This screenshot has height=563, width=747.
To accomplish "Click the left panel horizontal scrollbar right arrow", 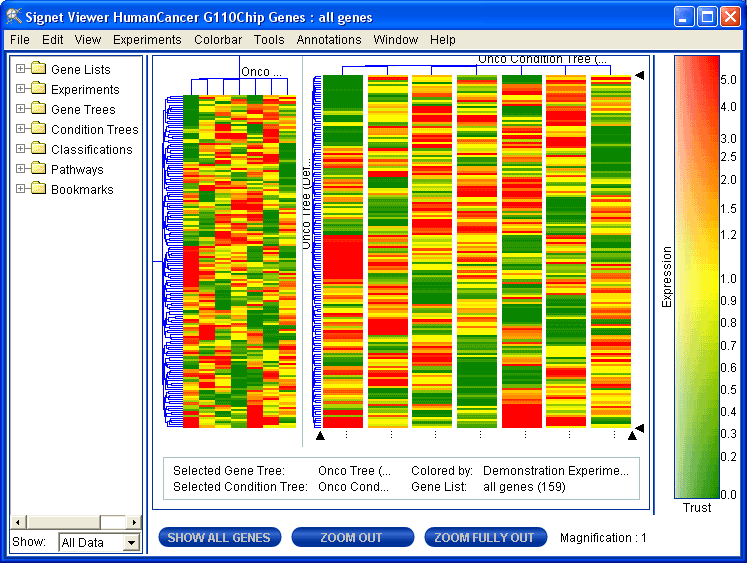I will click(x=134, y=522).
